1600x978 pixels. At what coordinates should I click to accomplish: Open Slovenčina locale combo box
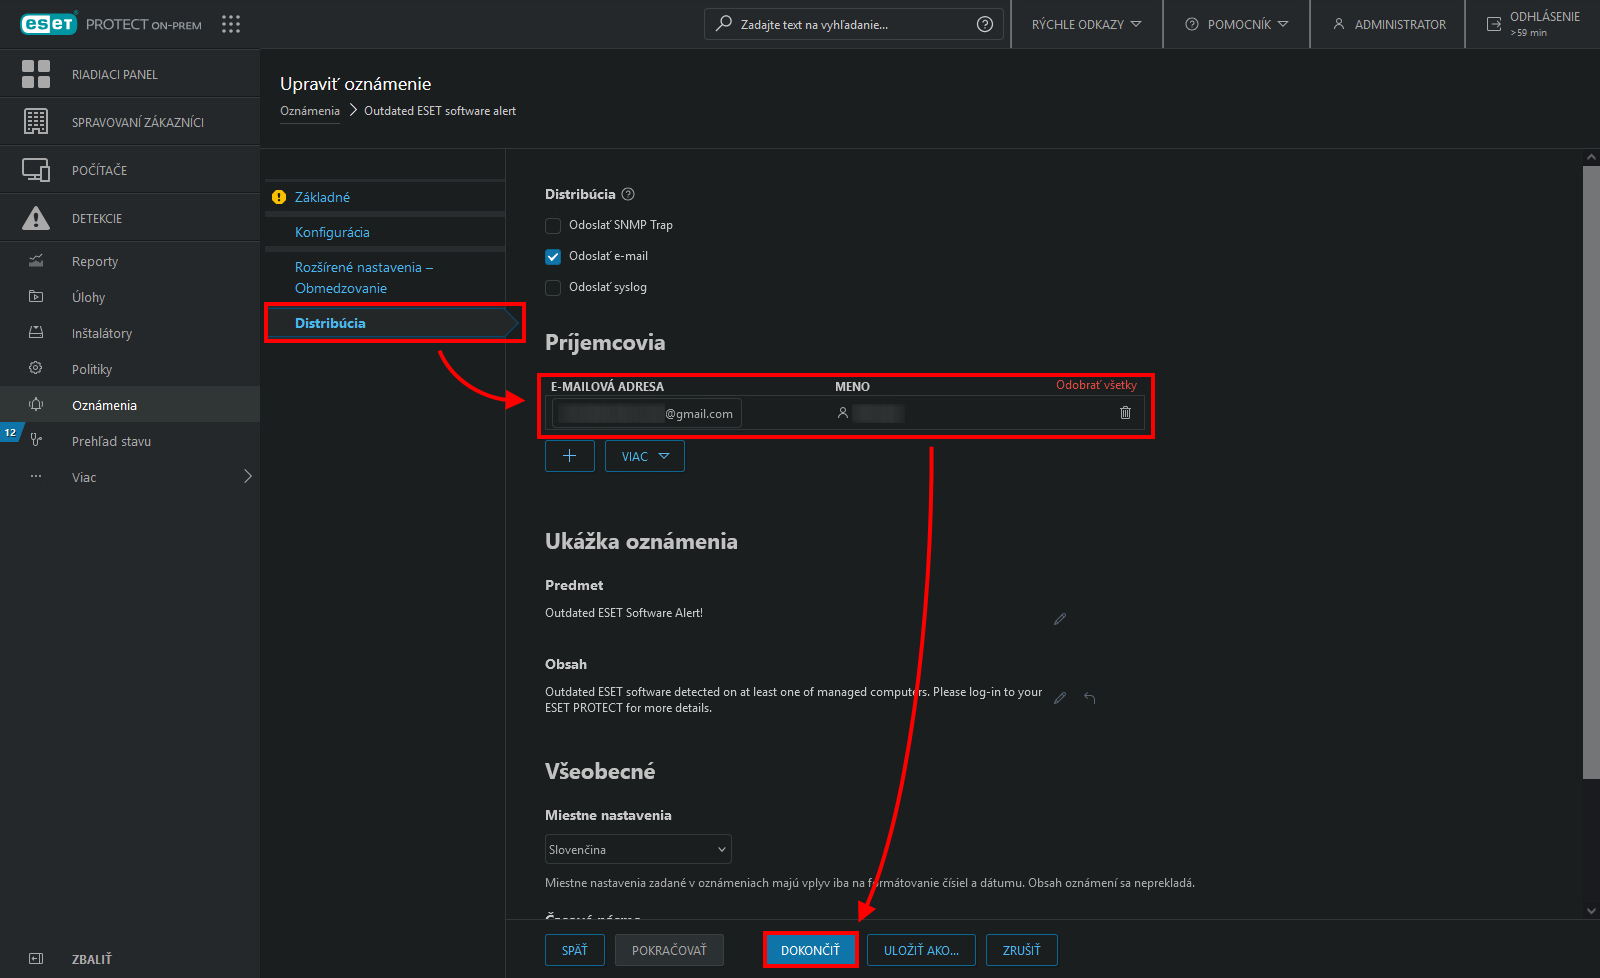(x=638, y=849)
